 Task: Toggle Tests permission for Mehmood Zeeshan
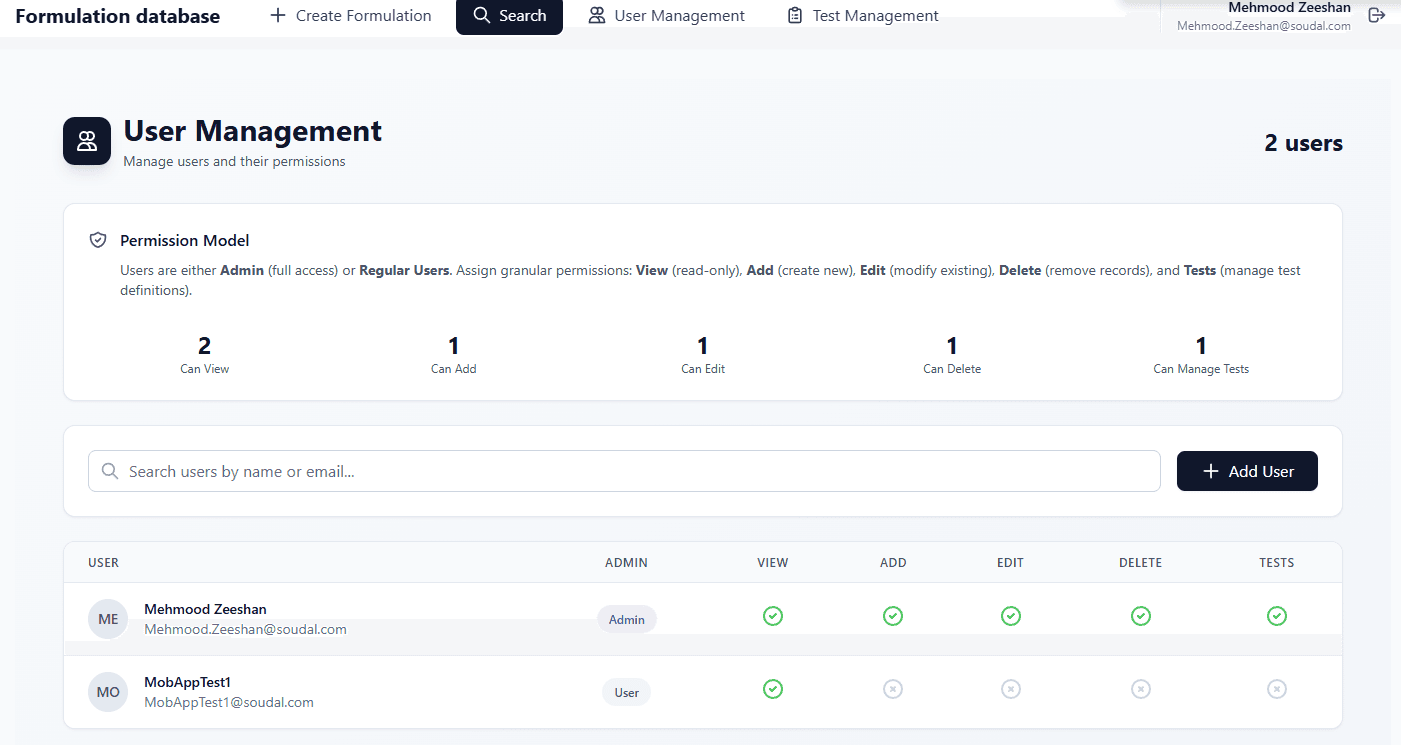(1277, 616)
